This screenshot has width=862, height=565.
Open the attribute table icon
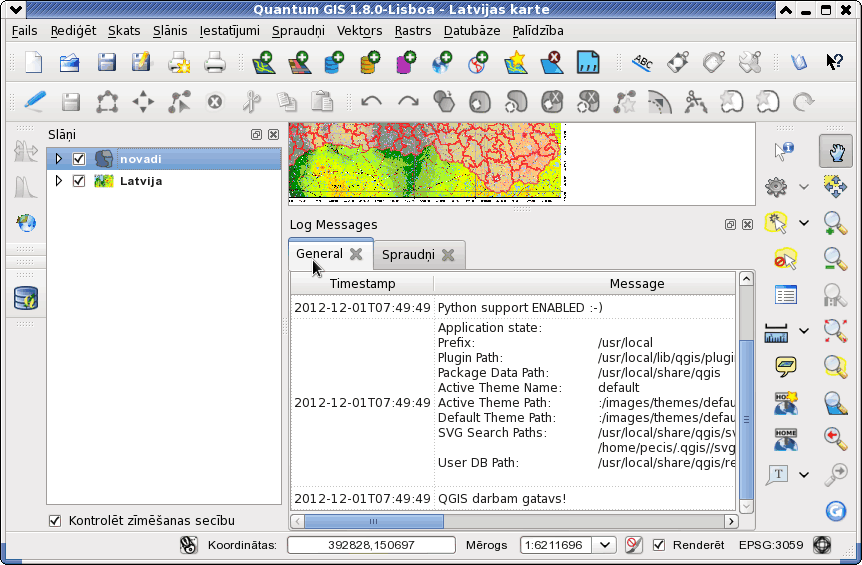click(x=786, y=295)
